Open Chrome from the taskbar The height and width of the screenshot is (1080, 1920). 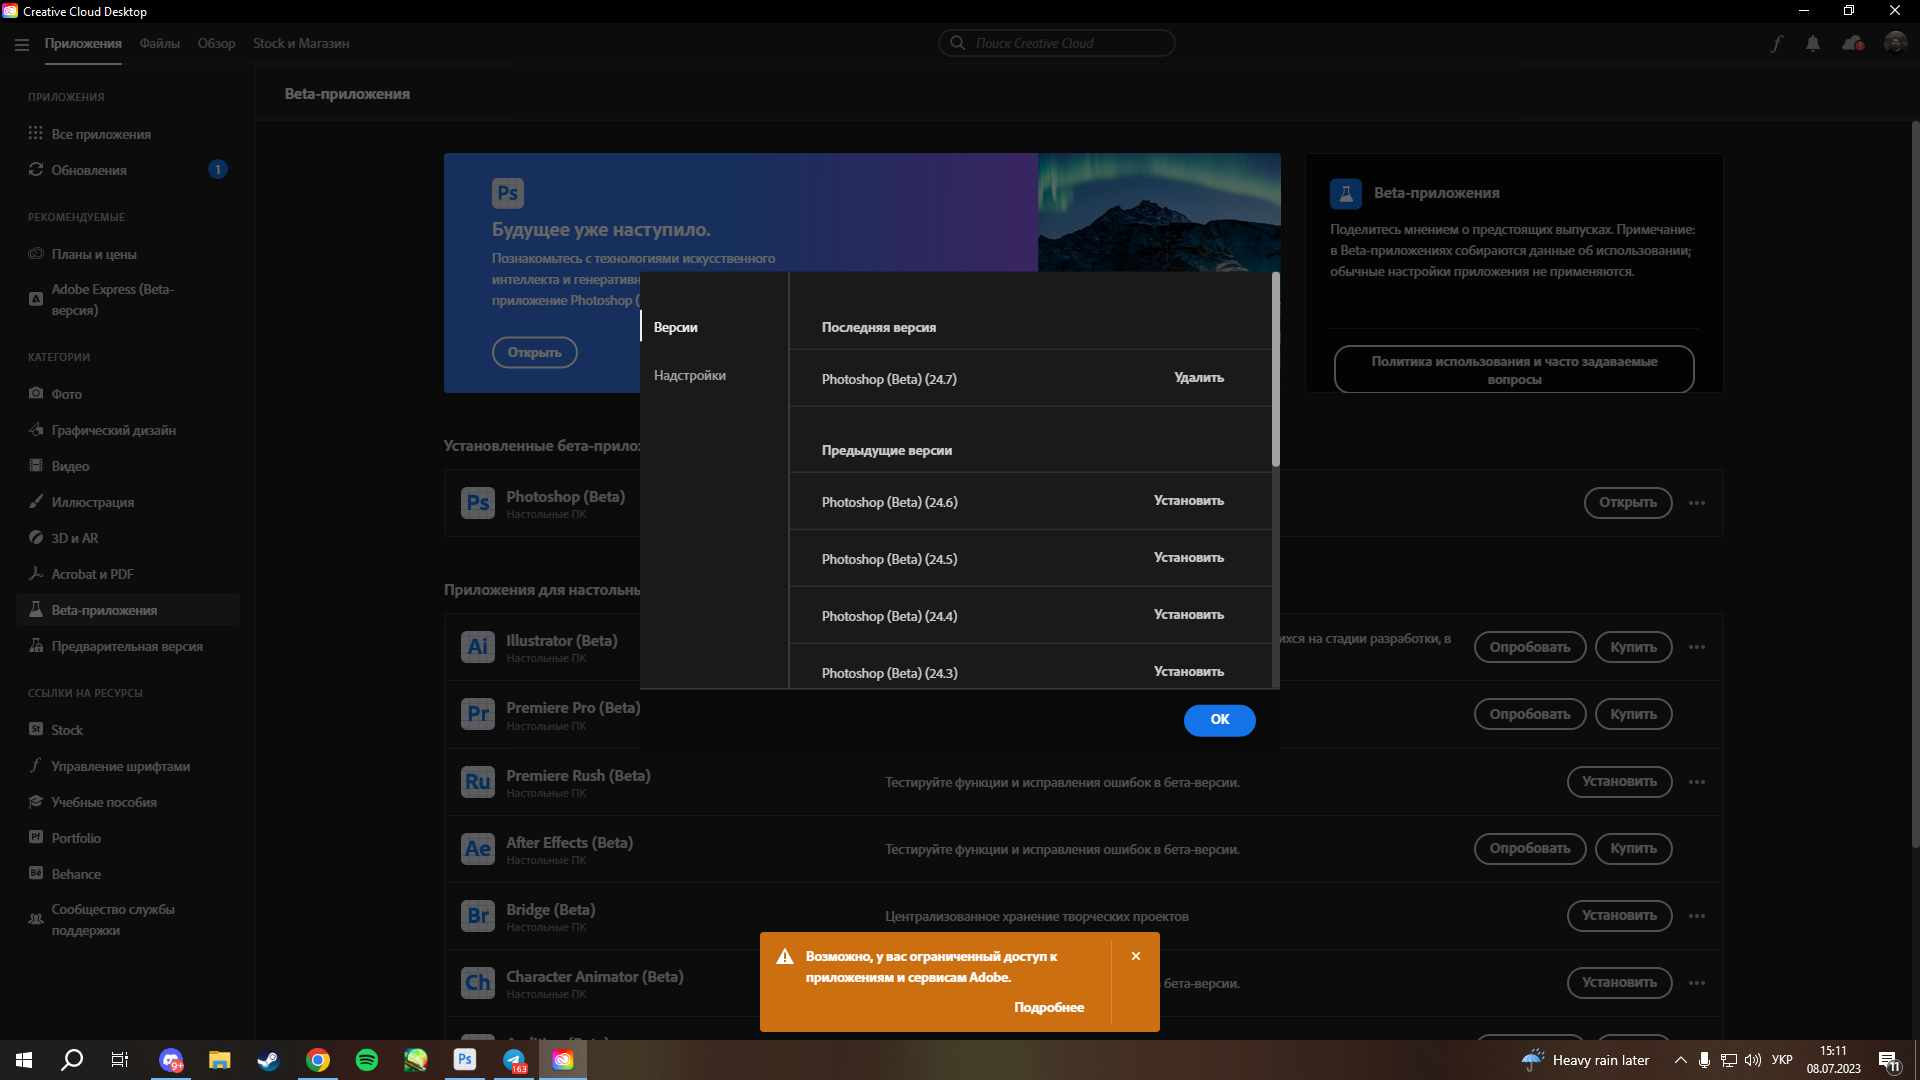pyautogui.click(x=318, y=1060)
